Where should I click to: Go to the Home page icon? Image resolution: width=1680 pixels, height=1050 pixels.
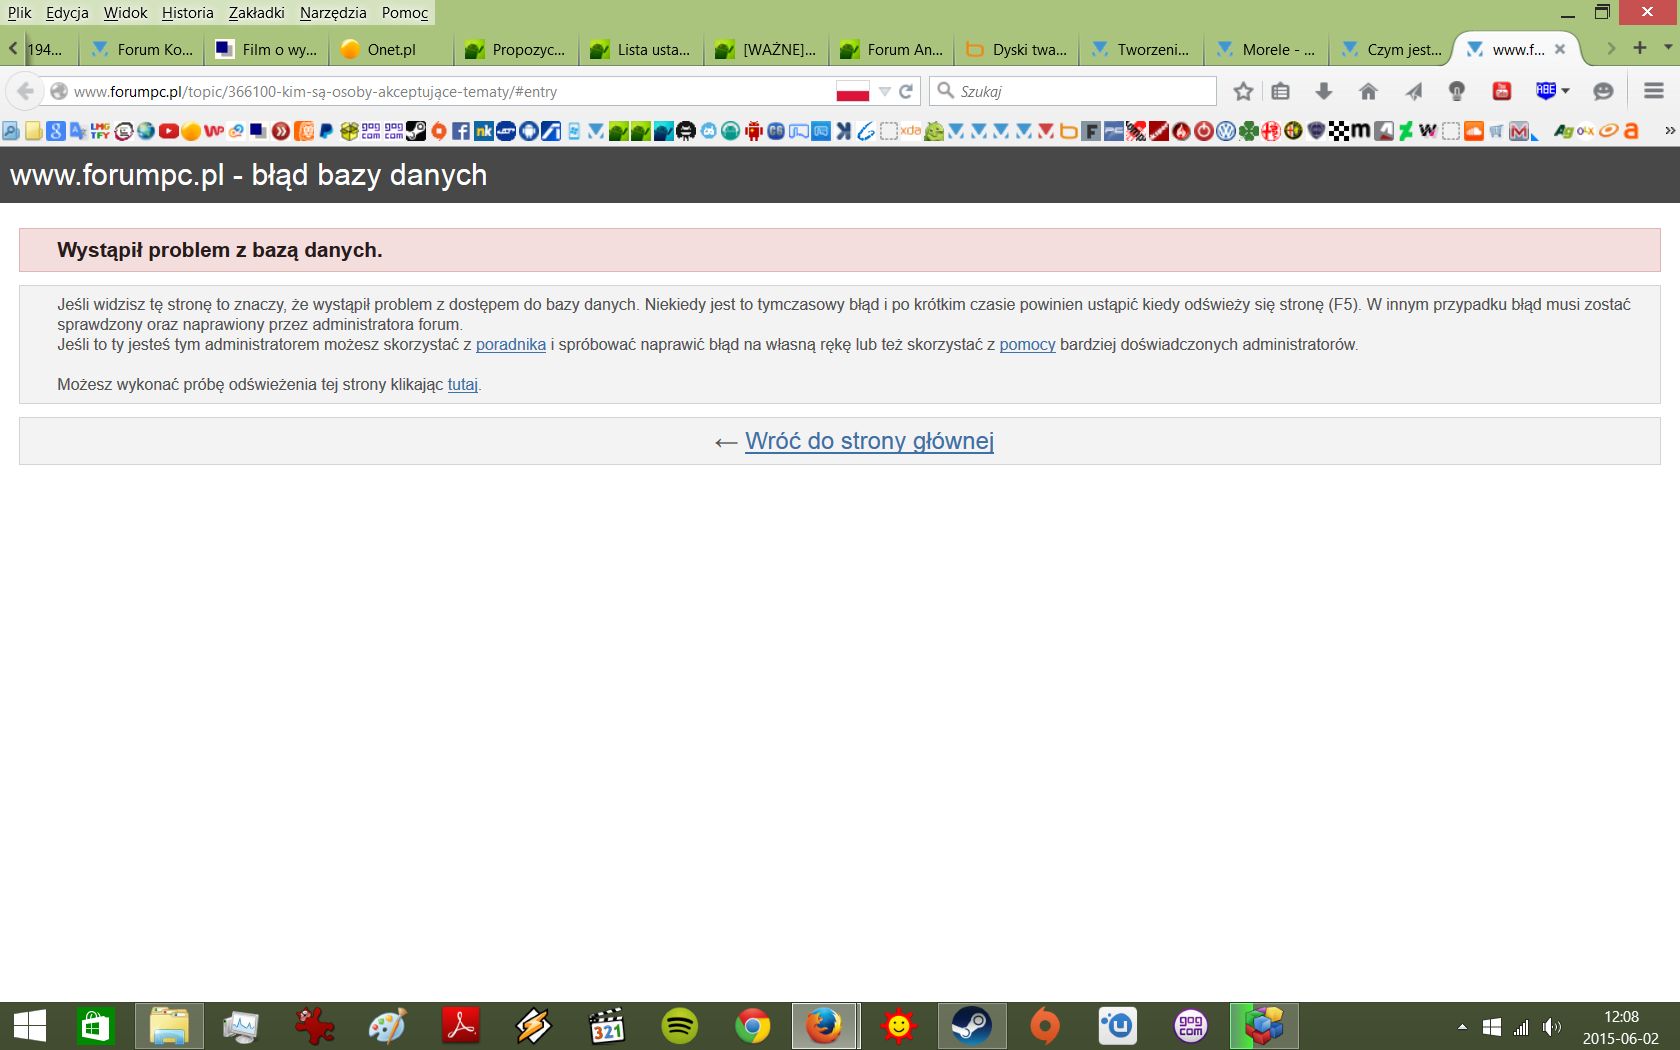coord(1368,92)
